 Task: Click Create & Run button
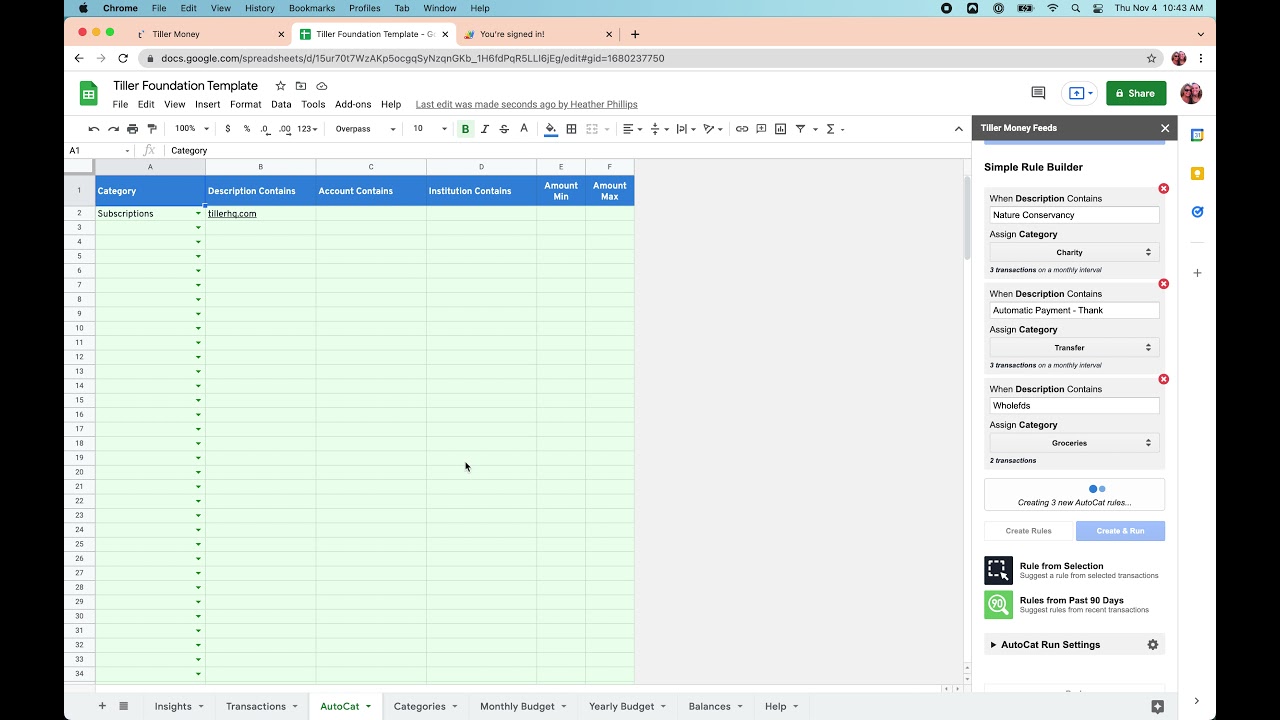[1120, 531]
